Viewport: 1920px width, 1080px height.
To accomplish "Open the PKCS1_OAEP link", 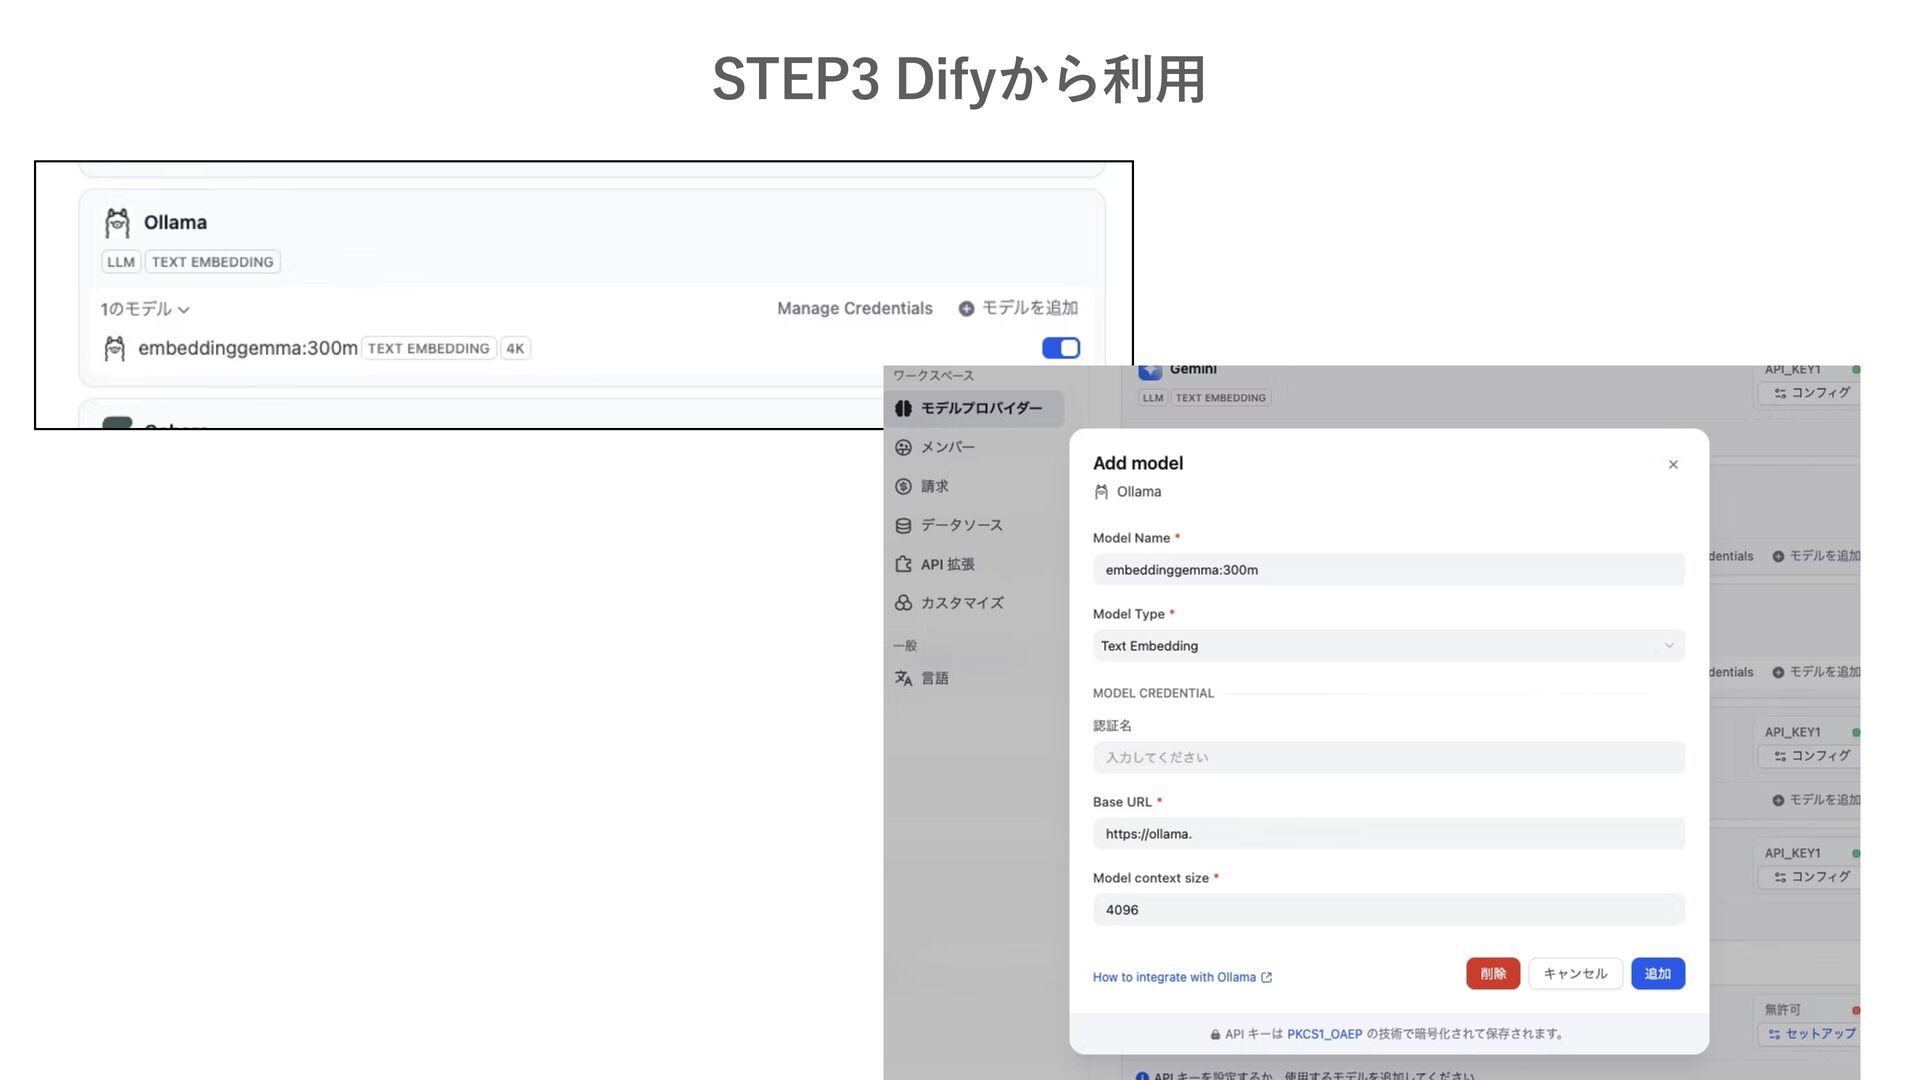I will tap(1324, 1034).
